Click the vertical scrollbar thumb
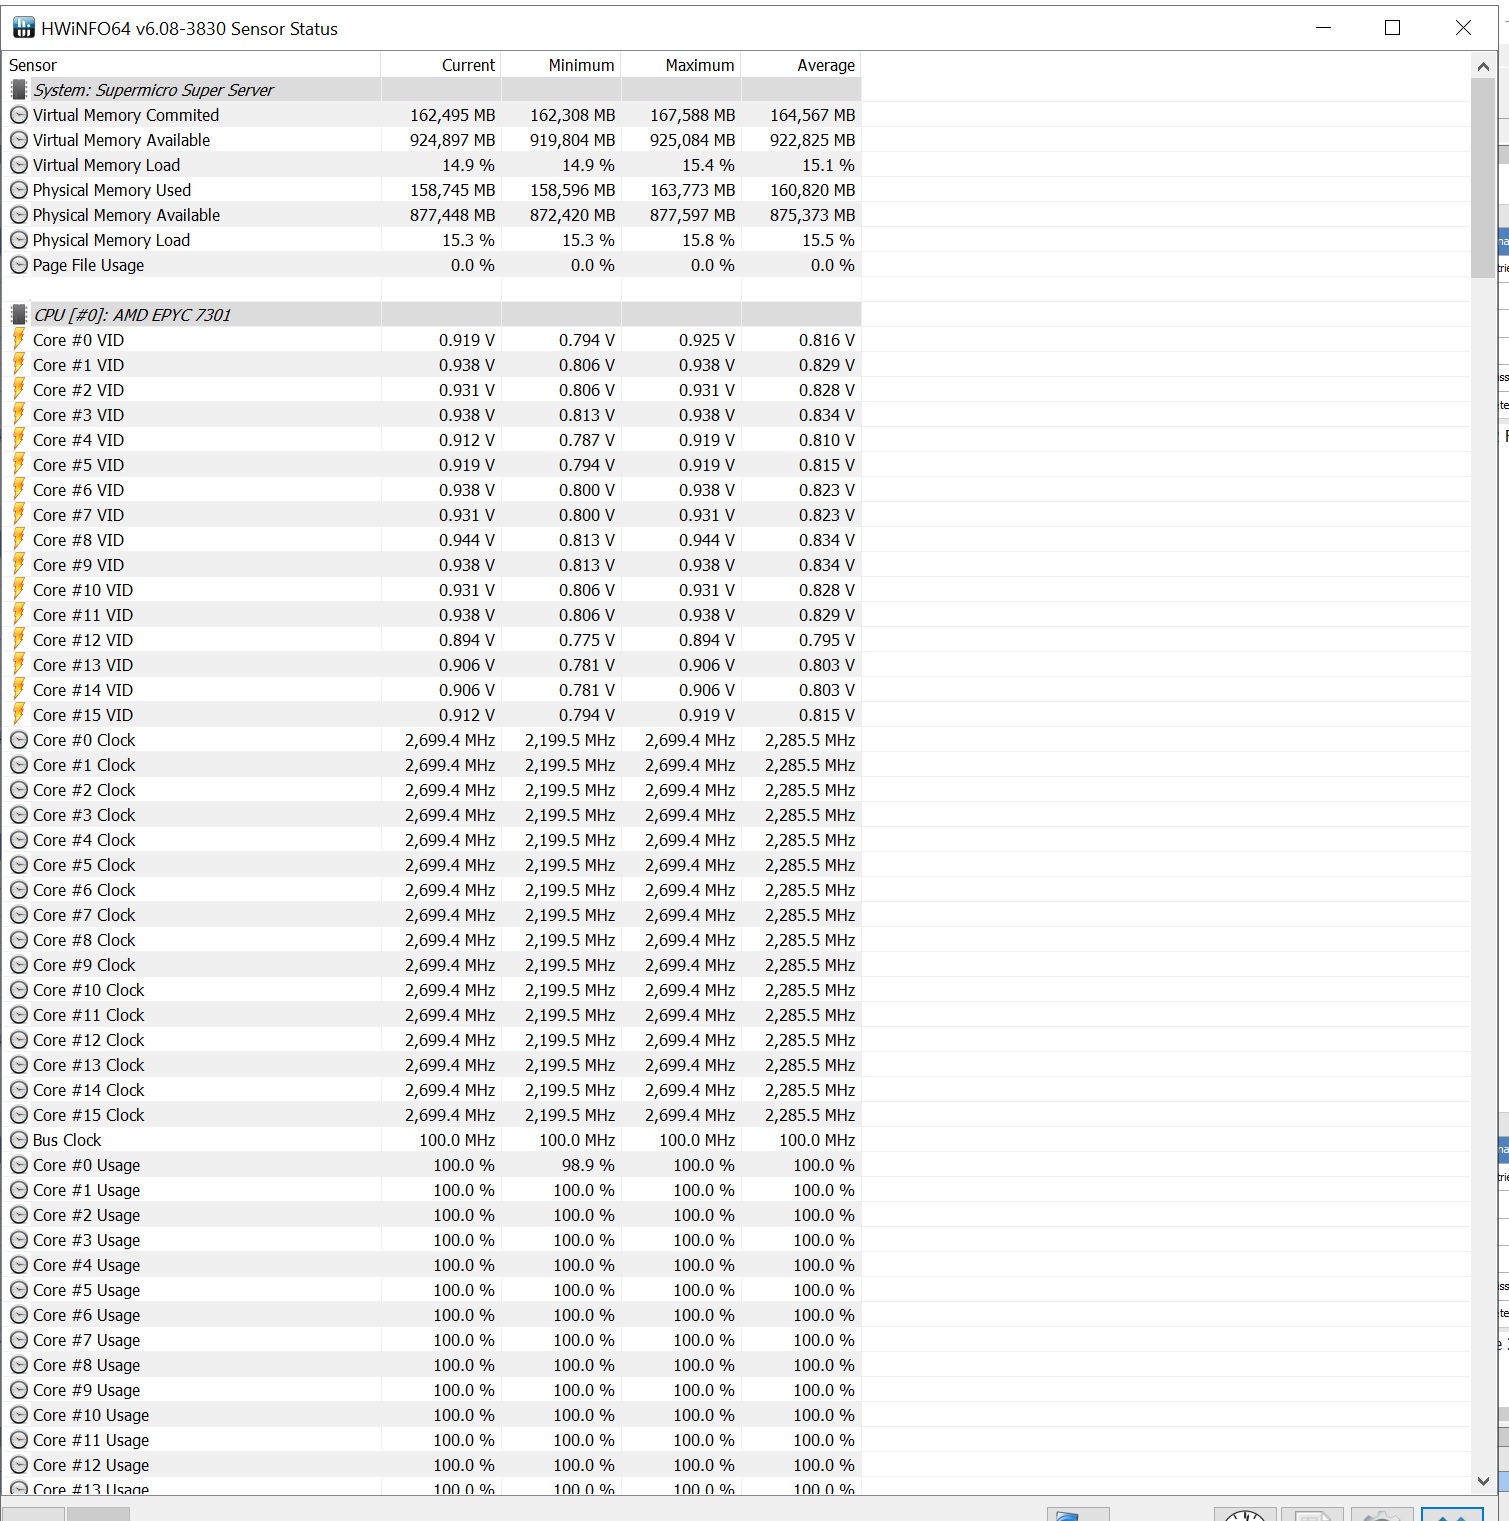 [1483, 177]
